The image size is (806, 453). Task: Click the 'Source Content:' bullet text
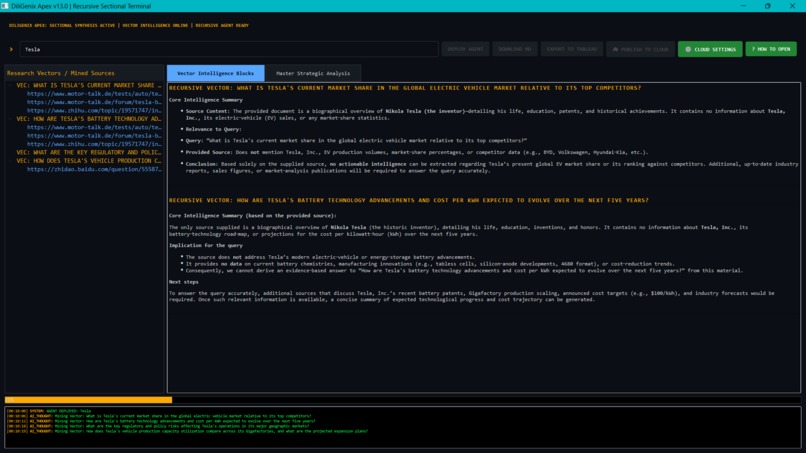[485, 114]
